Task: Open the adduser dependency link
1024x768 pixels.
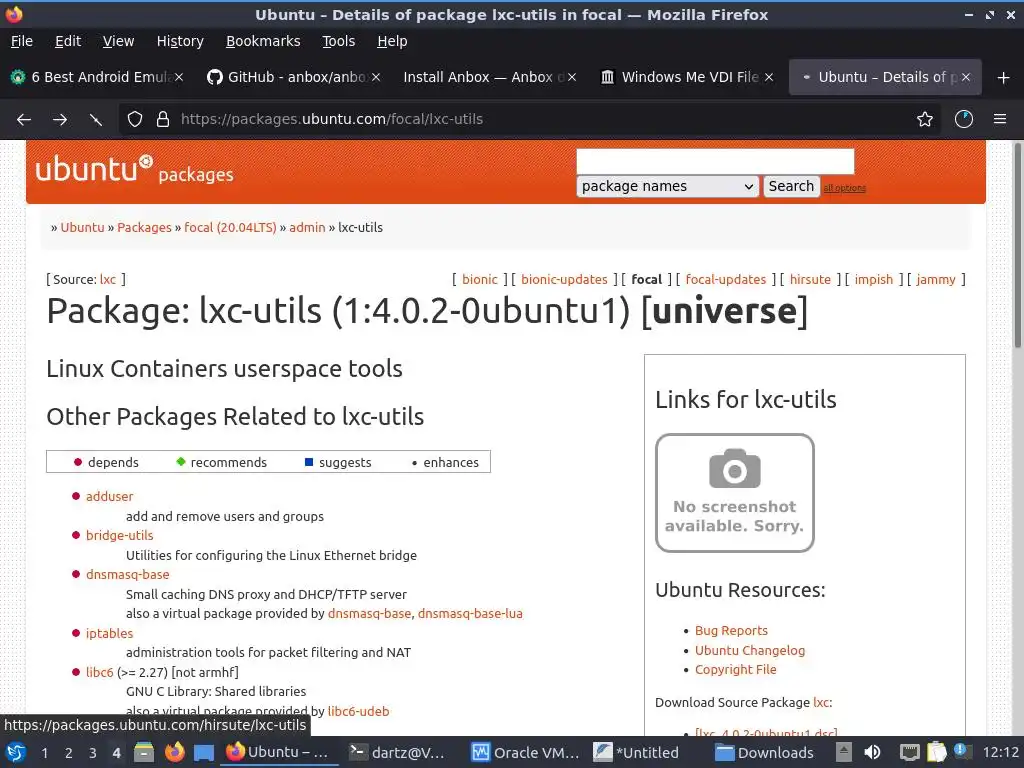Action: click(x=110, y=496)
